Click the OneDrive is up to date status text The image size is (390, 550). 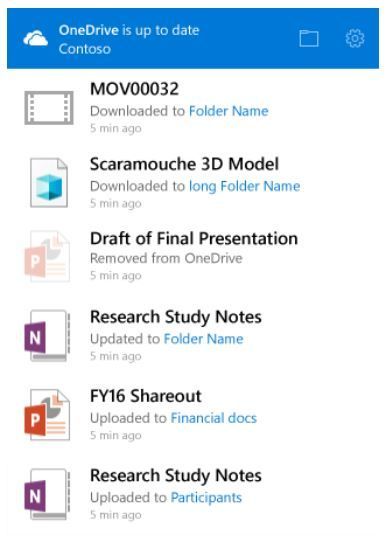[129, 30]
